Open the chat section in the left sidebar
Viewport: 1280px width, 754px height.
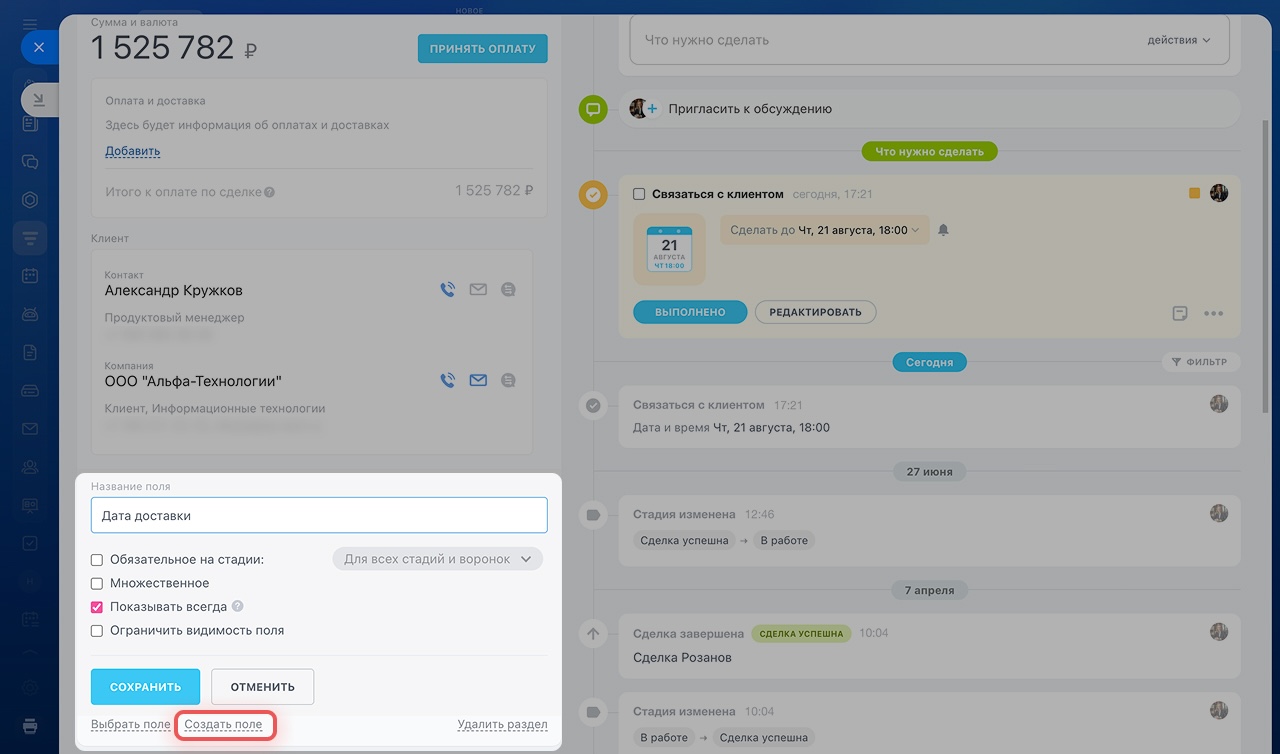point(30,161)
